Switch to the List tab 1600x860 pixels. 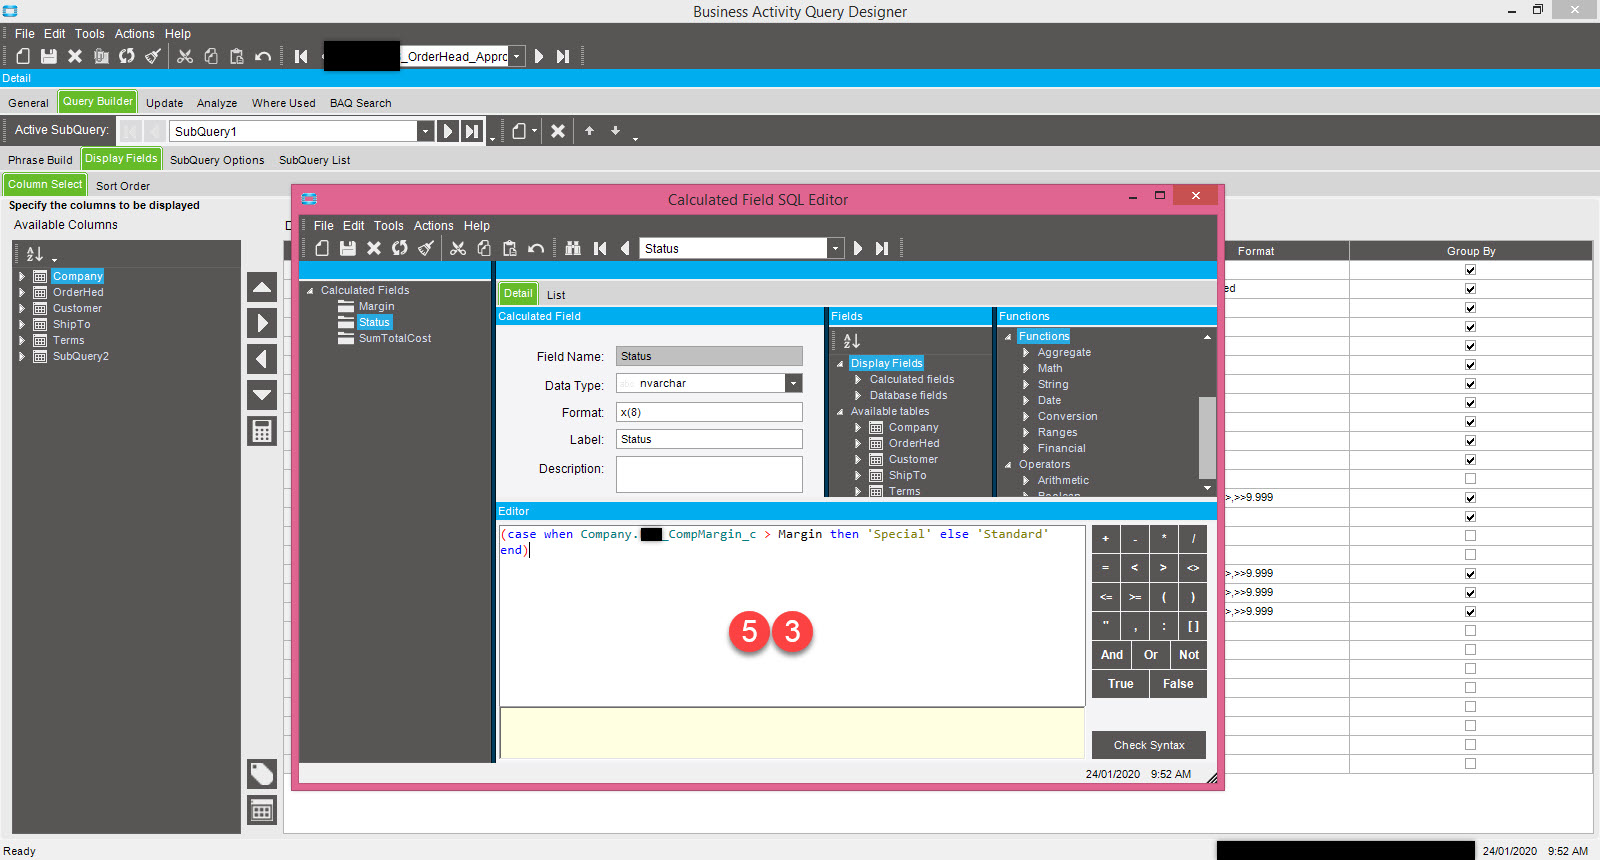click(556, 295)
